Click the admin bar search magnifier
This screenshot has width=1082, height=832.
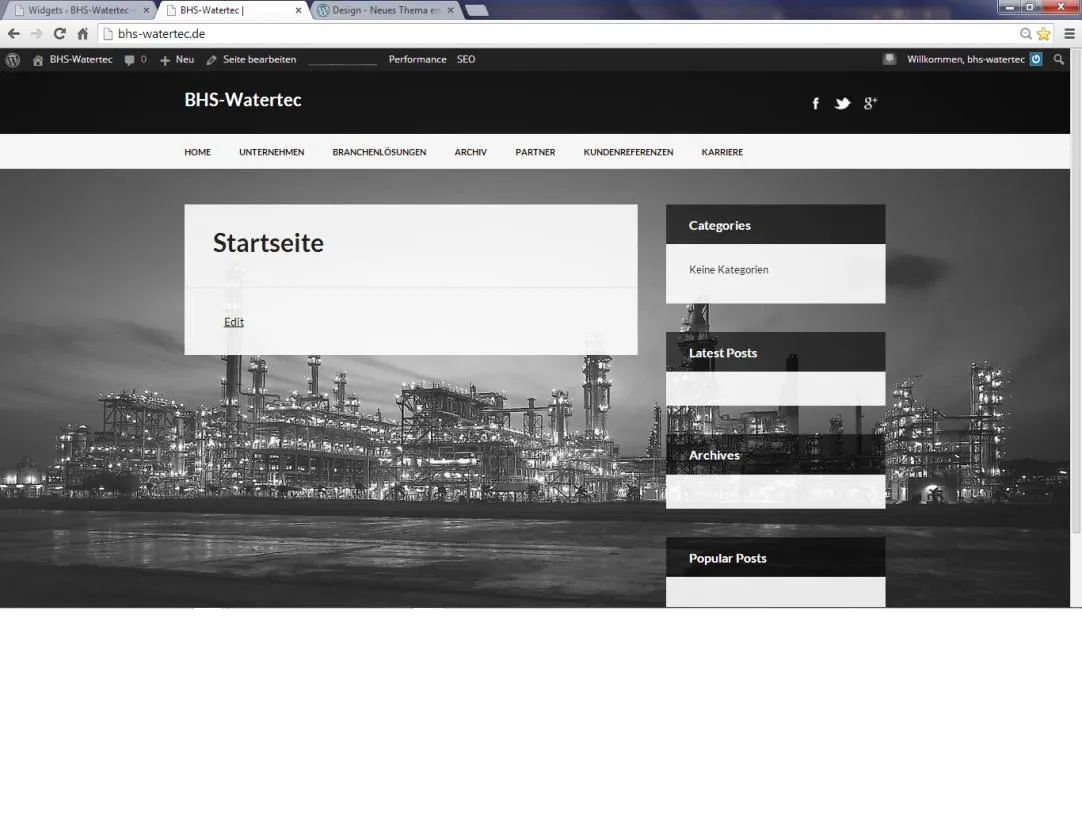(x=1059, y=59)
